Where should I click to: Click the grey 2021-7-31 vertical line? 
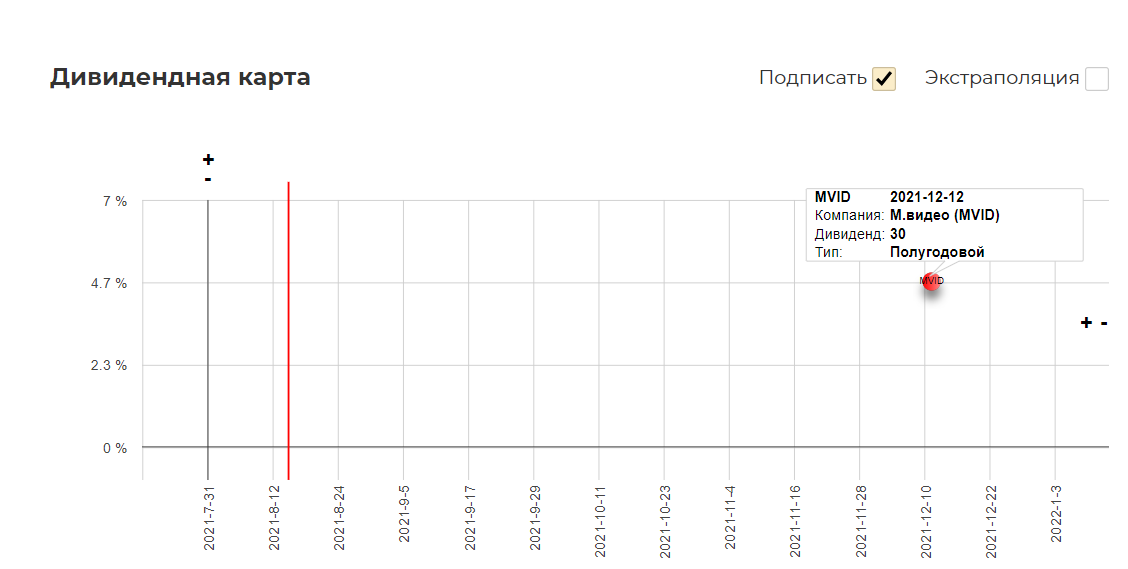click(208, 338)
